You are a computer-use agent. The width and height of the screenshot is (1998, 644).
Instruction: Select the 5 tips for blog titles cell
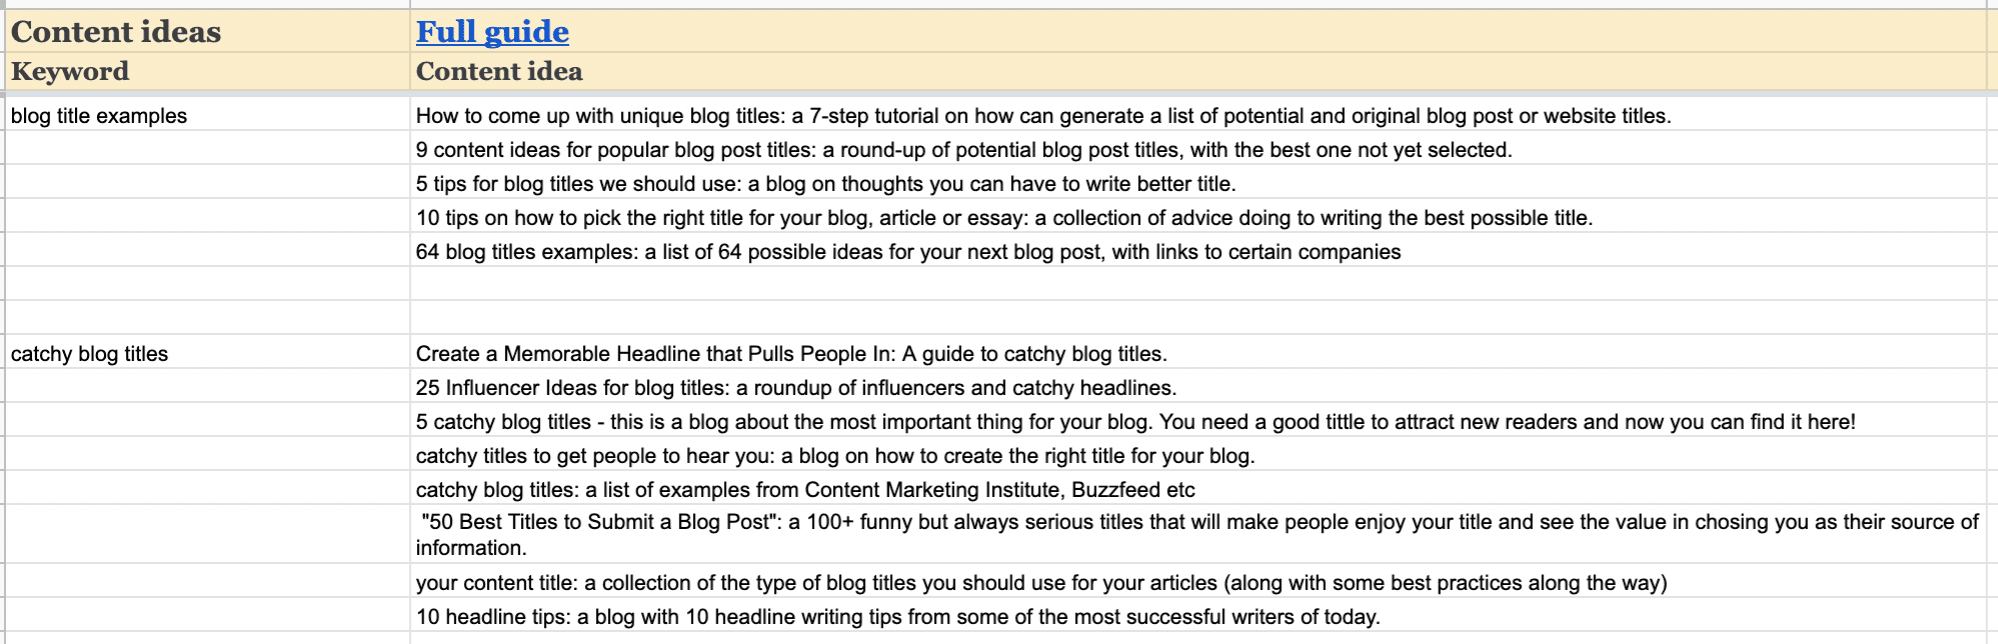[x=1197, y=183]
